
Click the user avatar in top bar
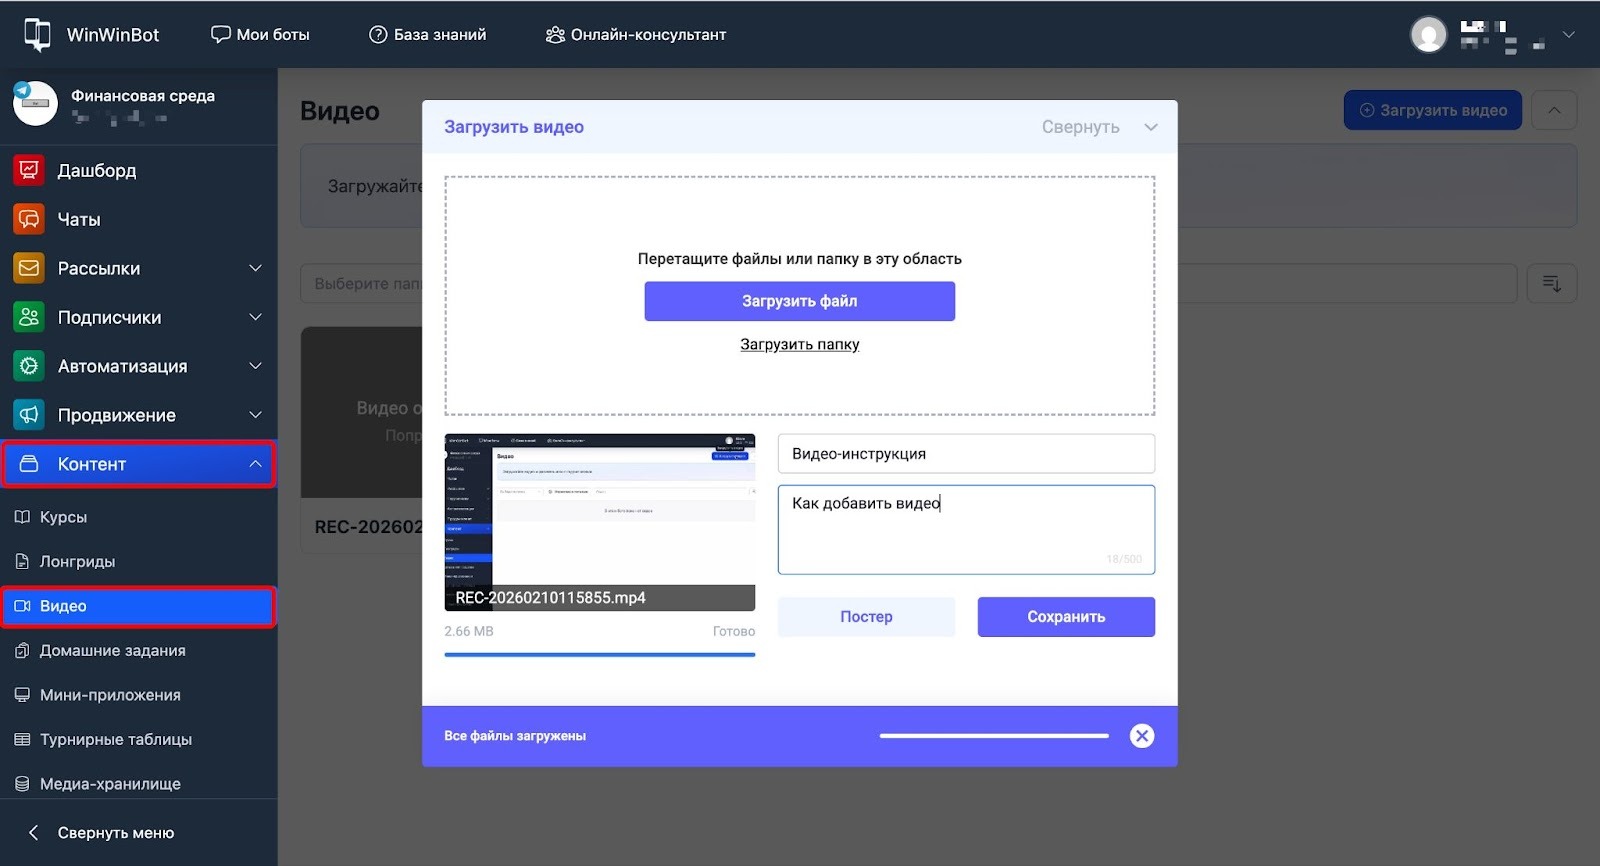1428,35
